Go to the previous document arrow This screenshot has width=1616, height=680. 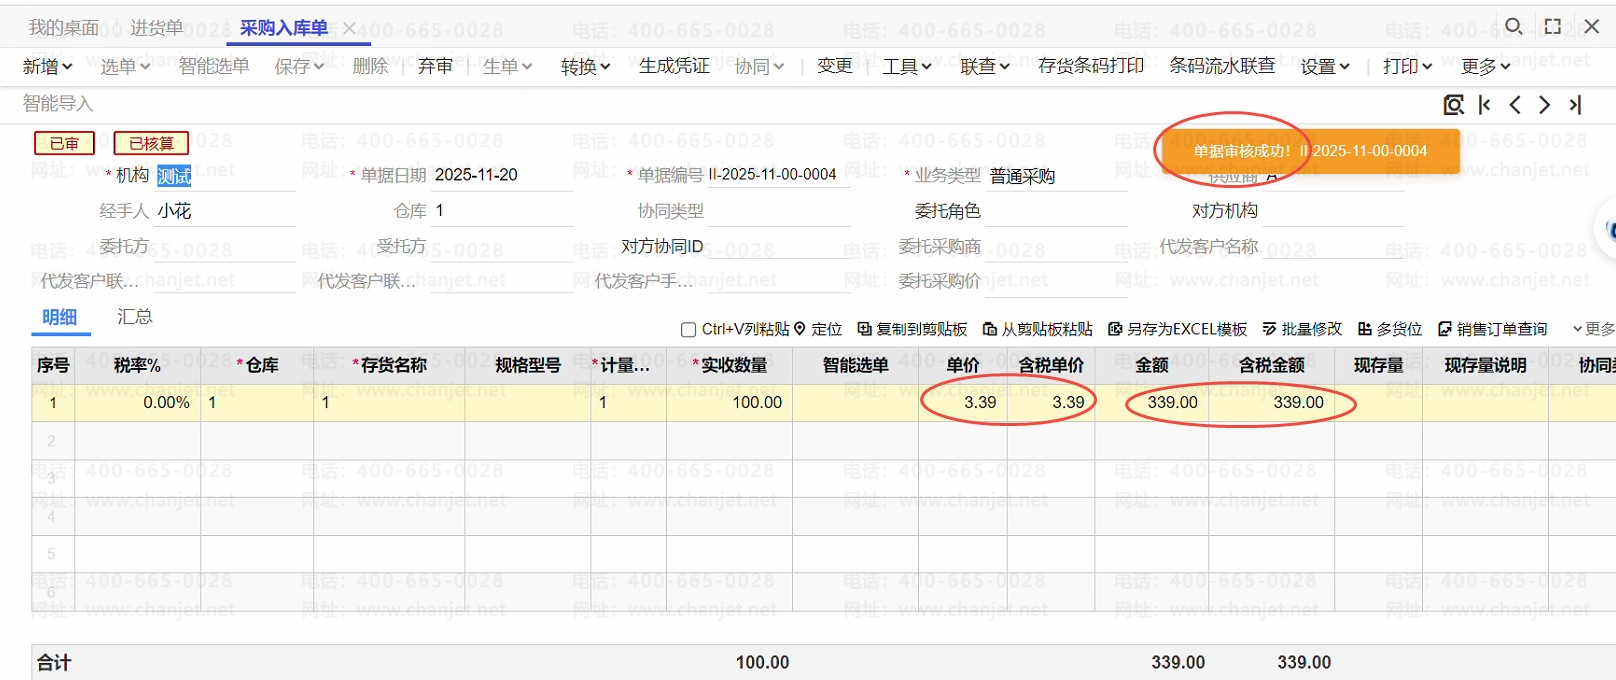point(1515,105)
